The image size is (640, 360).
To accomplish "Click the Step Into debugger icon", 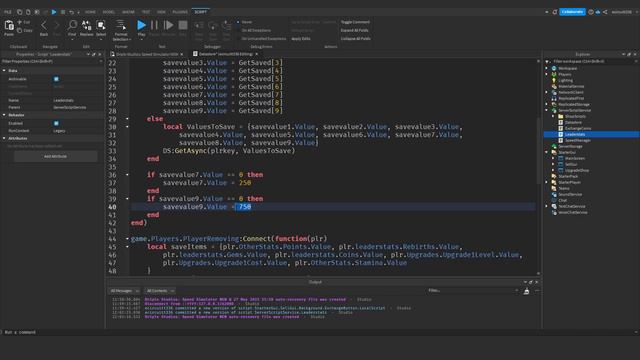I will [x=199, y=26].
